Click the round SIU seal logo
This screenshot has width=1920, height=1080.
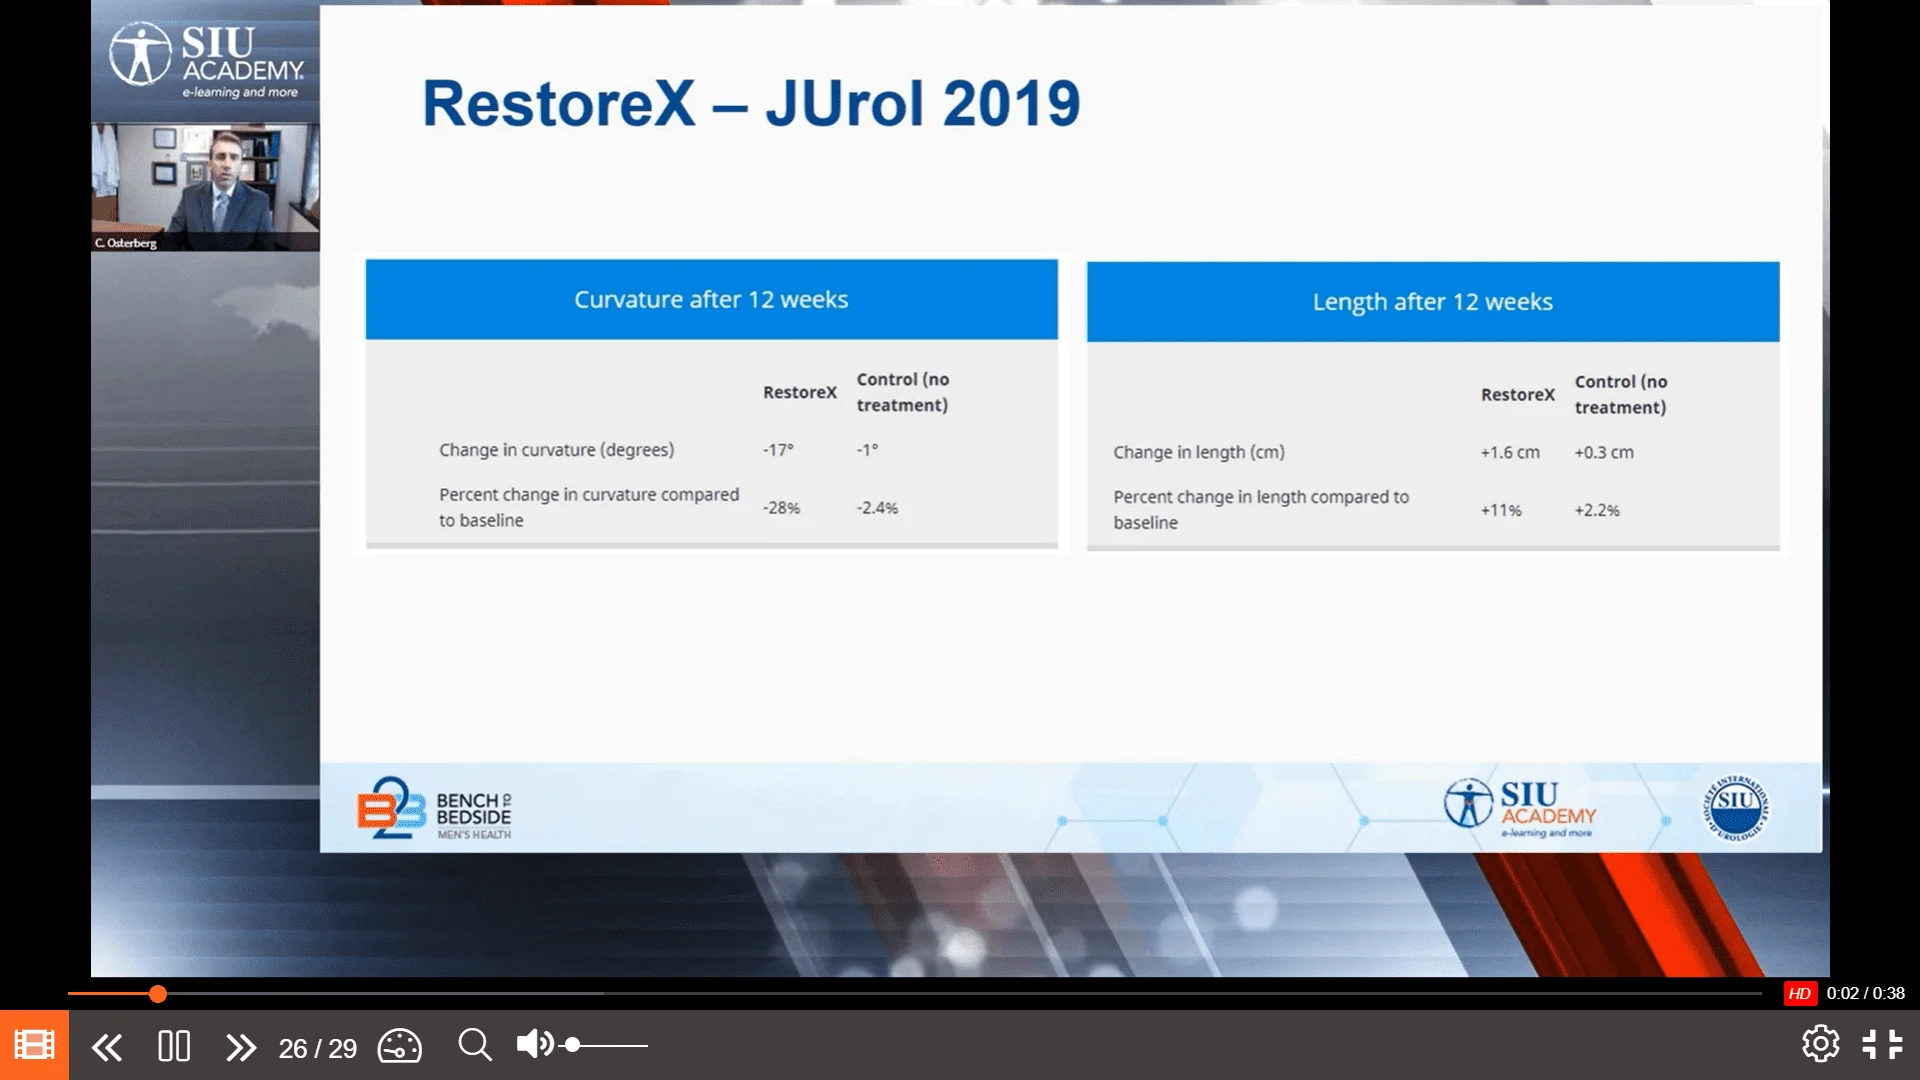[1735, 807]
